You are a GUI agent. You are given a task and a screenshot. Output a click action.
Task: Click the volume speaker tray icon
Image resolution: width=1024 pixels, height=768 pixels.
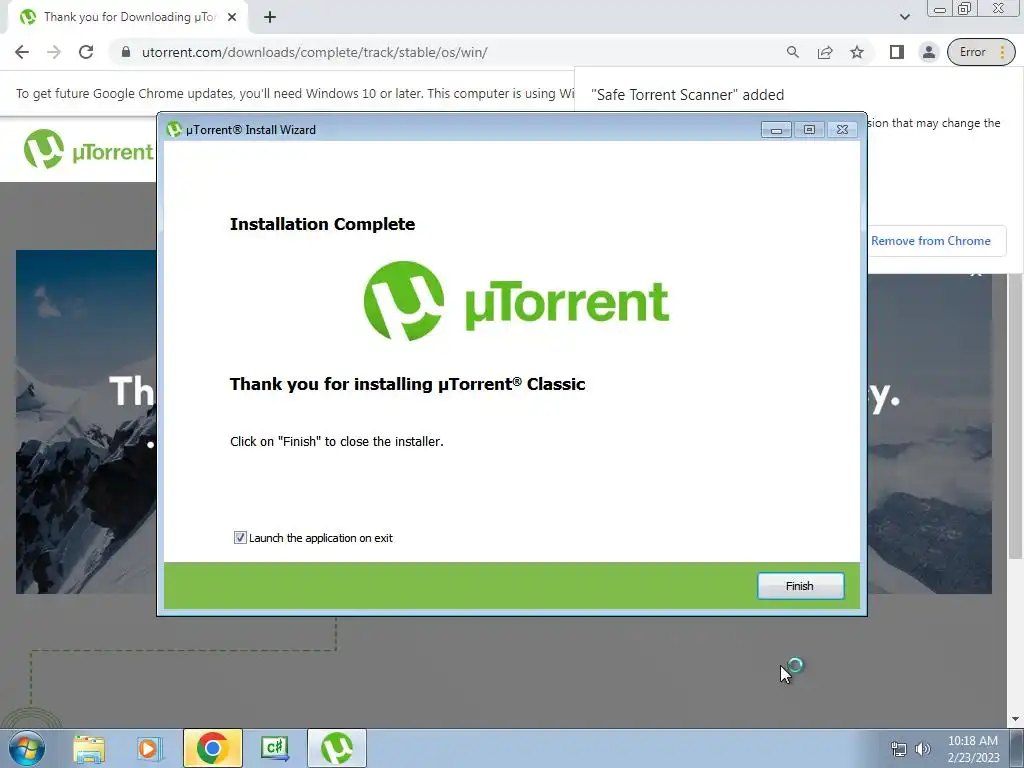pos(923,749)
